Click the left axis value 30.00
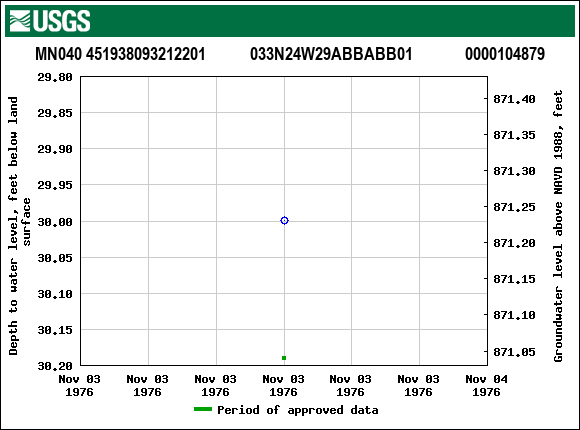The image size is (580, 430). 55,222
